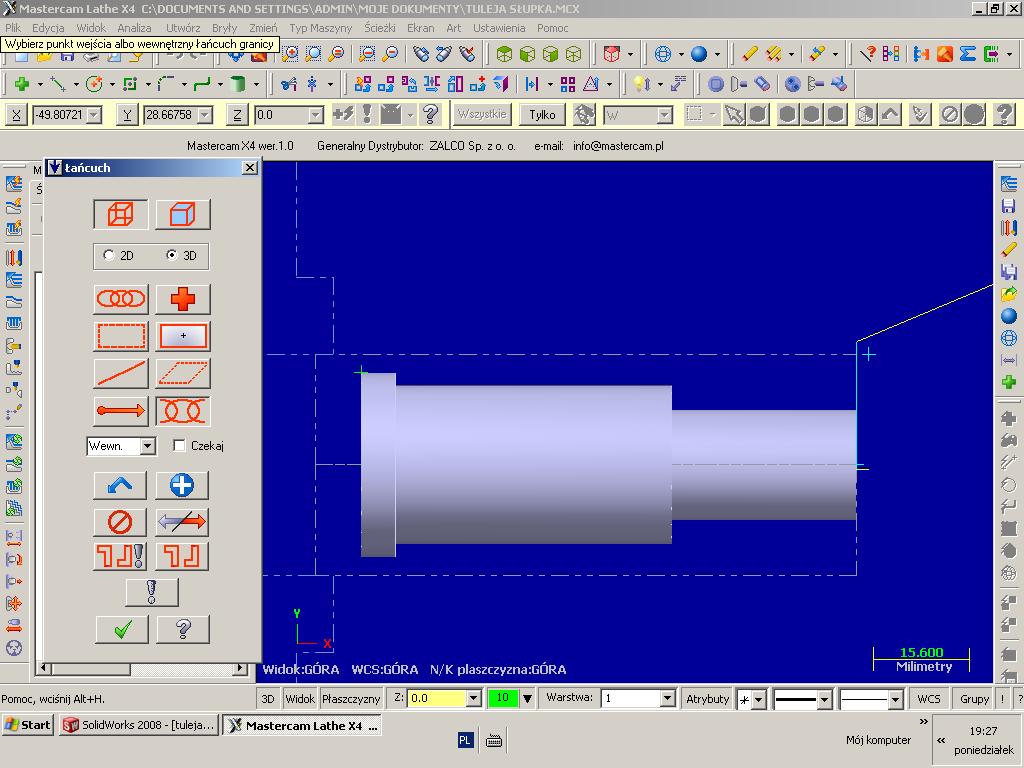Screen dimensions: 1024x768
Task: Click the blue shaded sphere icon
Action: pyautogui.click(x=699, y=54)
